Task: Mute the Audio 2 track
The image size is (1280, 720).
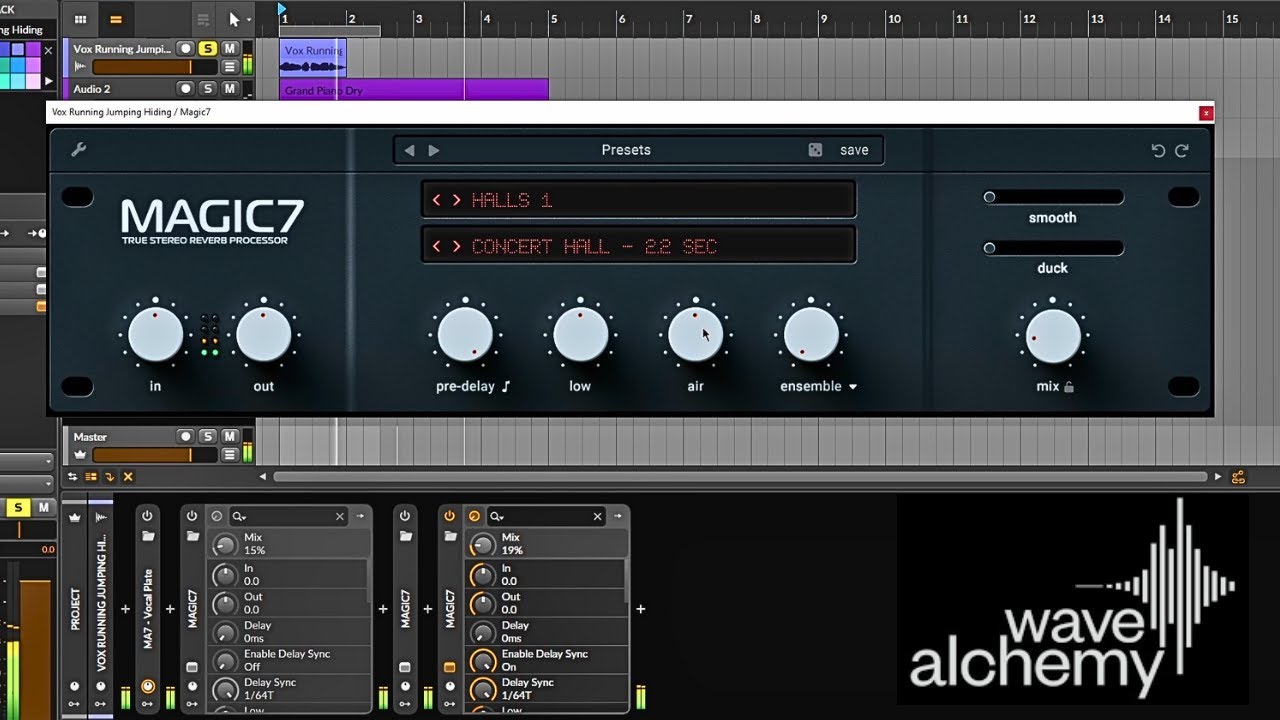Action: click(x=229, y=89)
